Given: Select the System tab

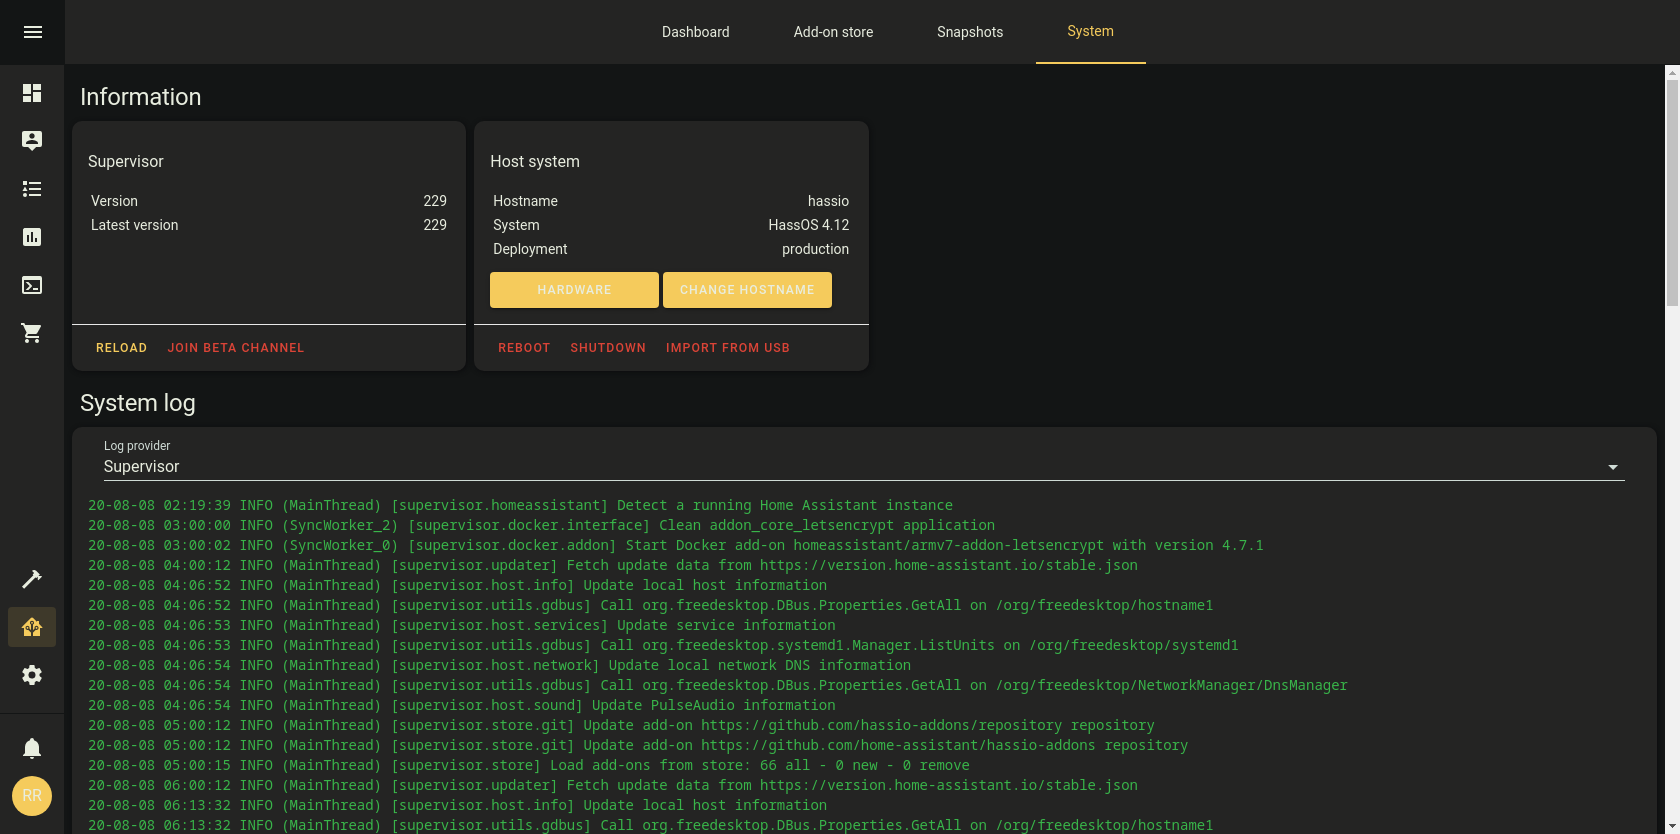Looking at the screenshot, I should click(x=1090, y=32).
